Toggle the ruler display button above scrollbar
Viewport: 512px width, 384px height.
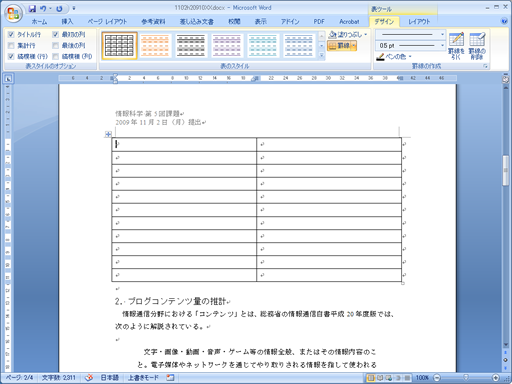505,79
